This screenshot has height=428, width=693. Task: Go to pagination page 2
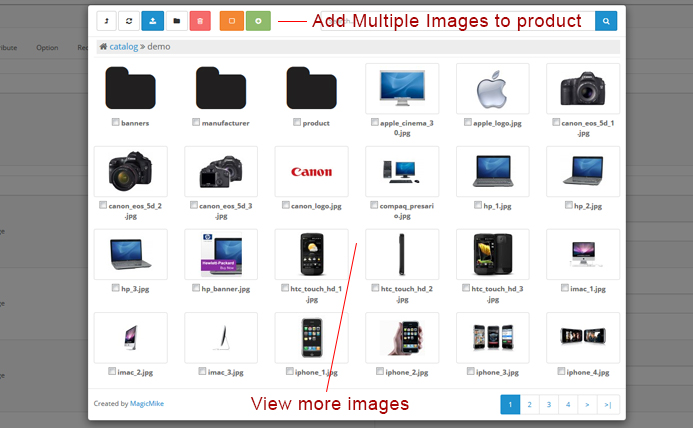(x=529, y=404)
